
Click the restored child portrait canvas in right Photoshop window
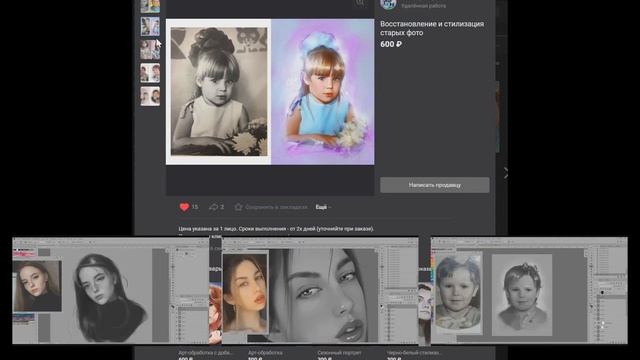(522, 295)
